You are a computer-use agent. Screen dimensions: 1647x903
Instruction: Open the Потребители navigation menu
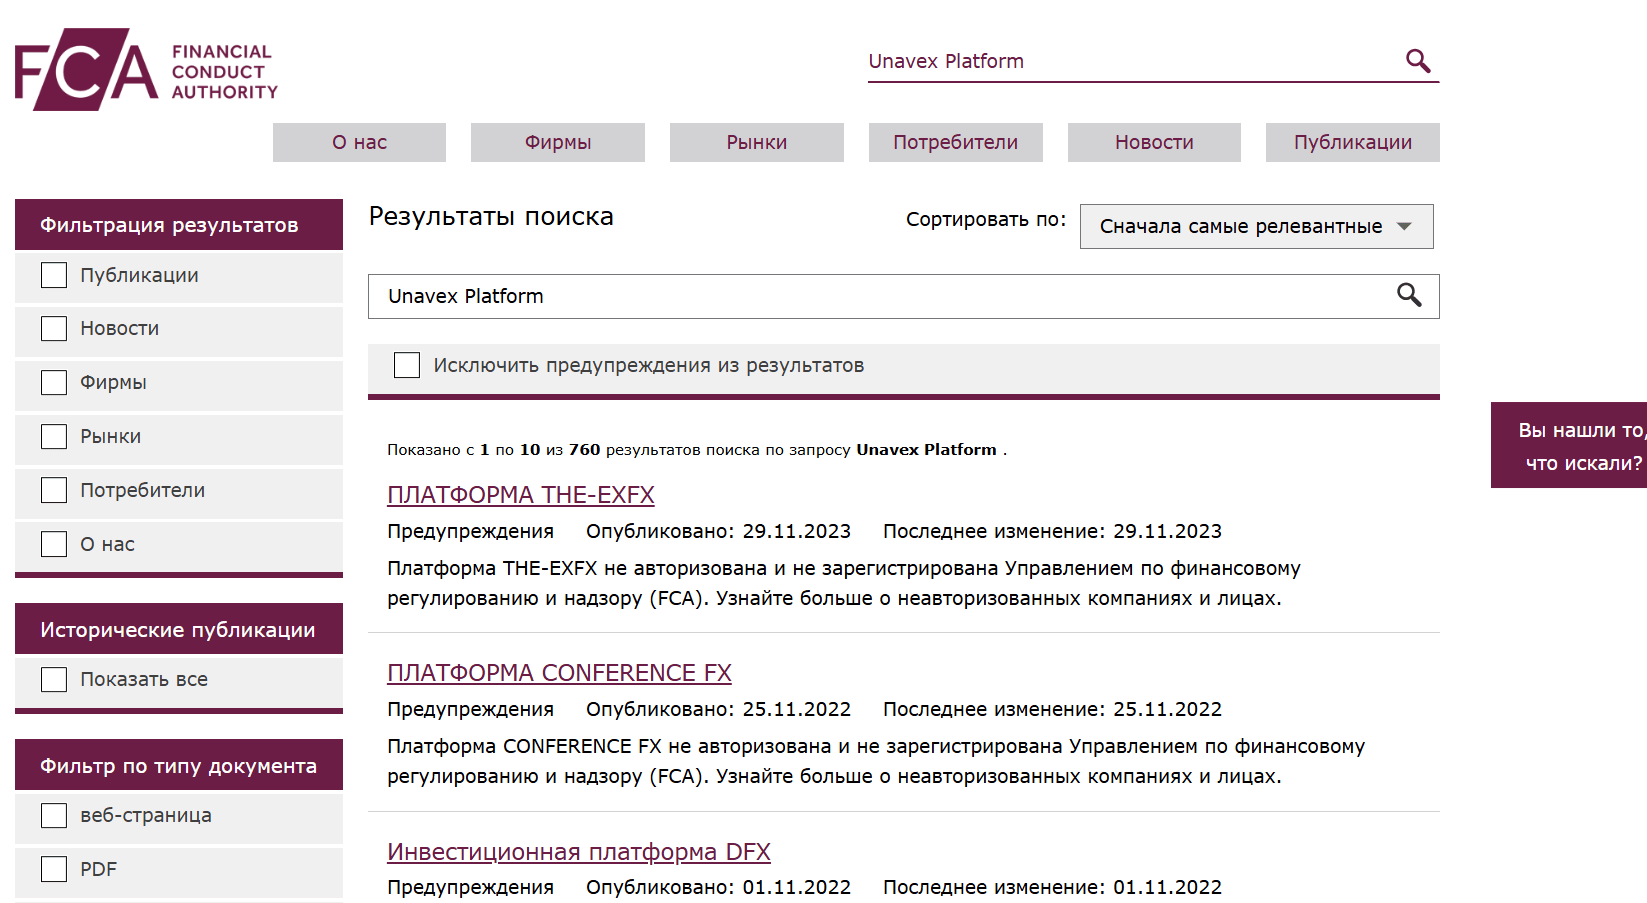click(x=956, y=142)
